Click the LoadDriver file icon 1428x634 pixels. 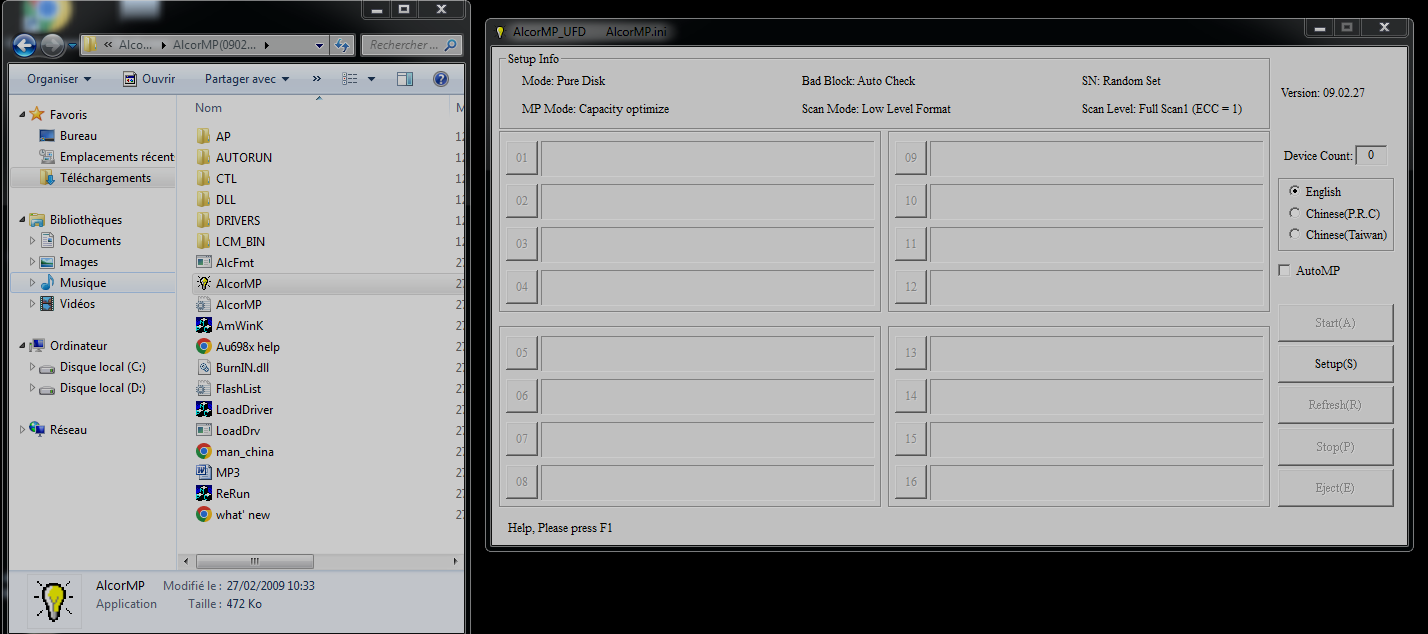[203, 409]
